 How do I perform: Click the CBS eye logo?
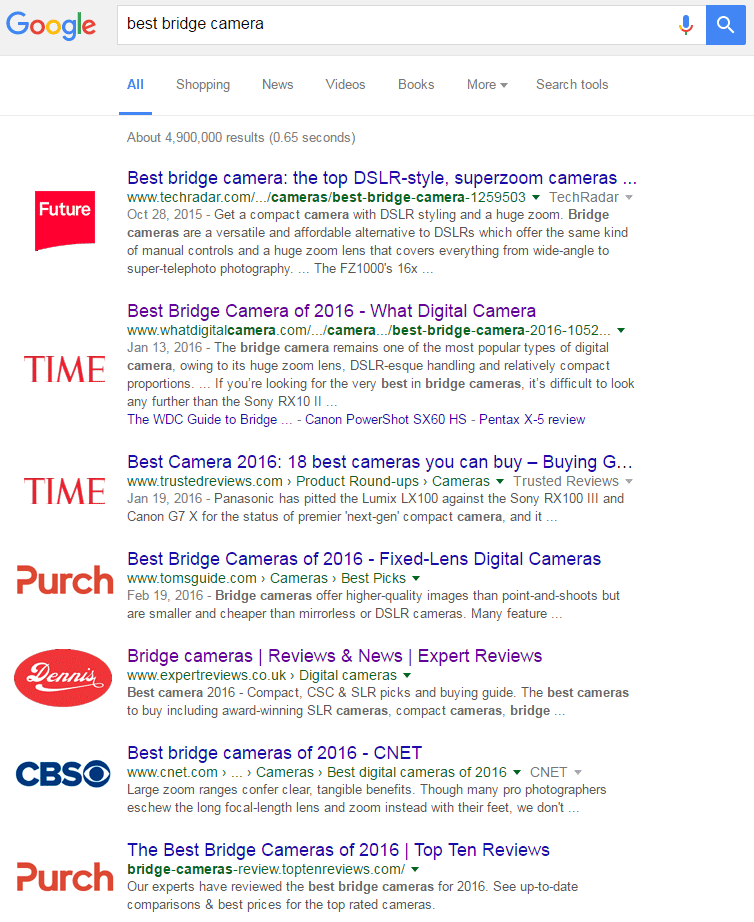tap(64, 773)
